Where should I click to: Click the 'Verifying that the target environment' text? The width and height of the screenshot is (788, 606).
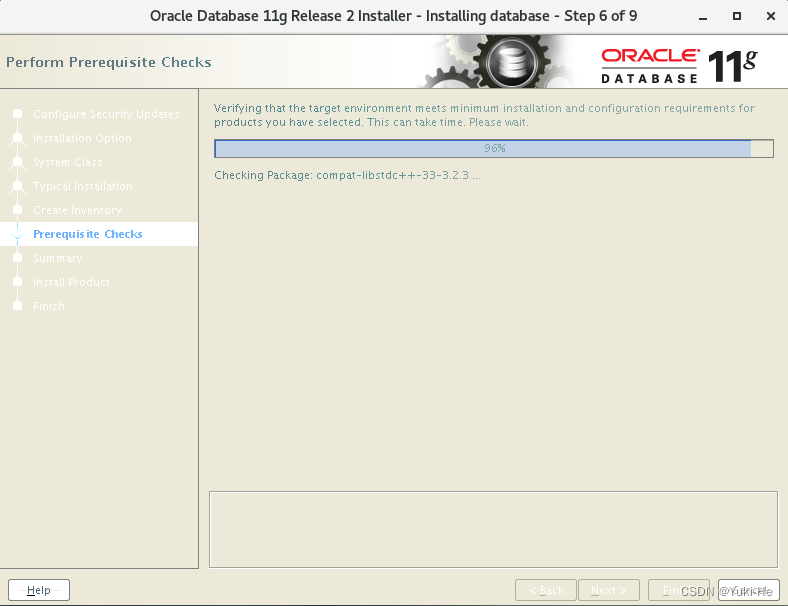coord(484,115)
